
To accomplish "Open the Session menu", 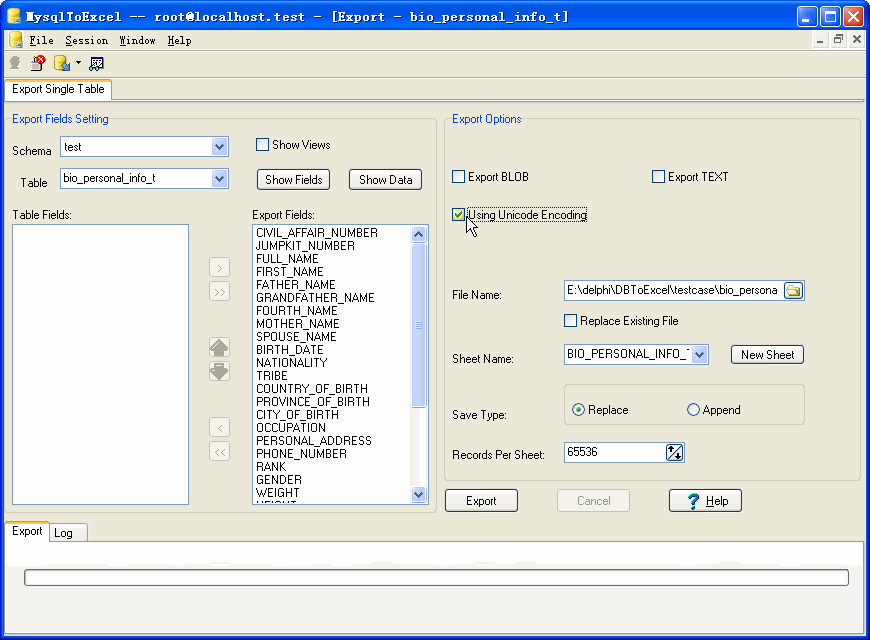I will coord(87,41).
